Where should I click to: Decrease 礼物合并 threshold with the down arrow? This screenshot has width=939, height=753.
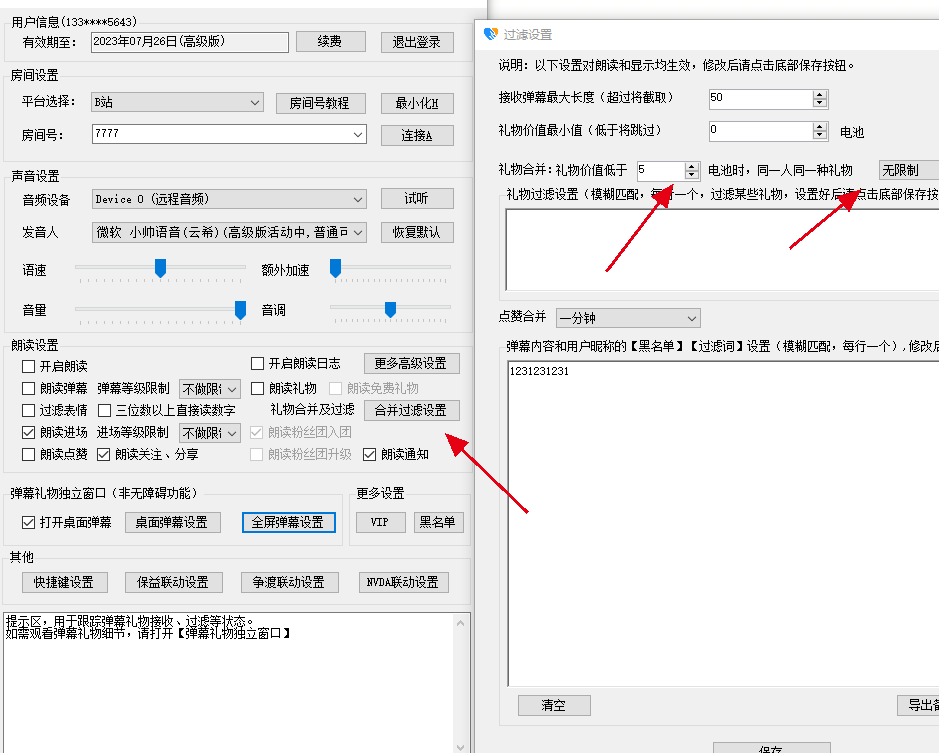pyautogui.click(x=692, y=175)
